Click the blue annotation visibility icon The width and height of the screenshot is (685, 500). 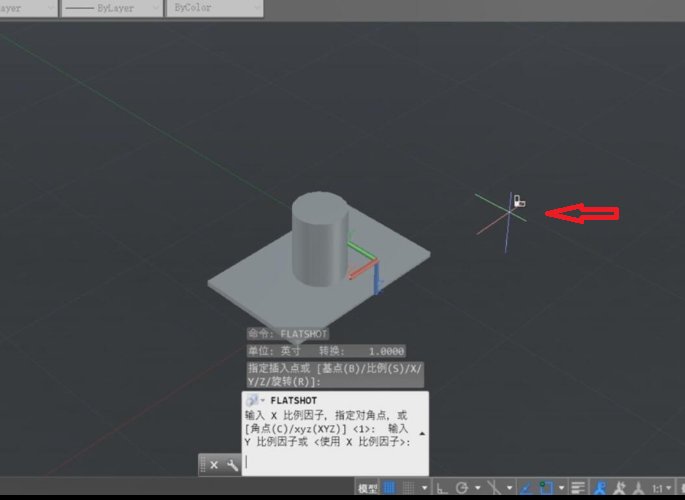601,489
